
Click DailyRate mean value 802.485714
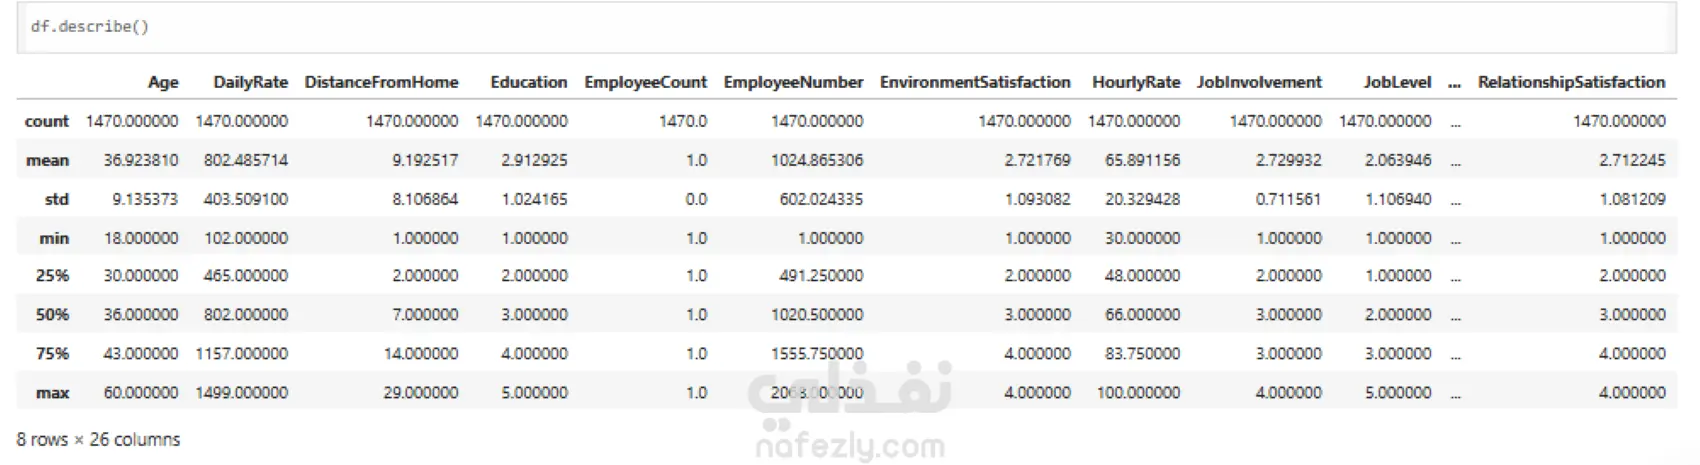(246, 160)
